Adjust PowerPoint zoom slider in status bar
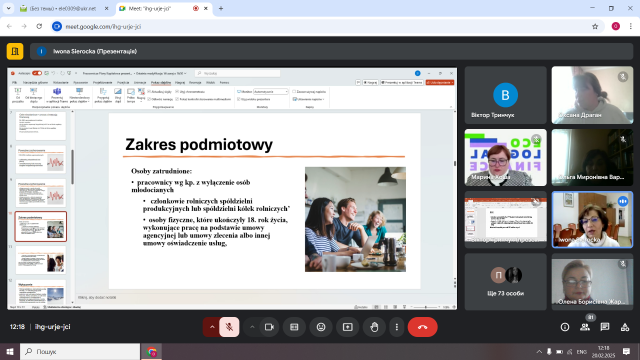The image size is (640, 360). click(425, 307)
